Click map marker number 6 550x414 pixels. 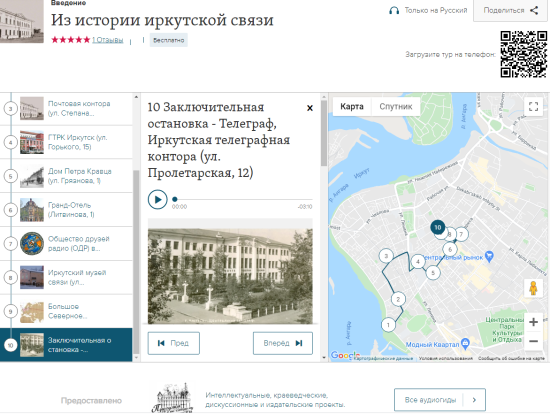pyautogui.click(x=450, y=249)
